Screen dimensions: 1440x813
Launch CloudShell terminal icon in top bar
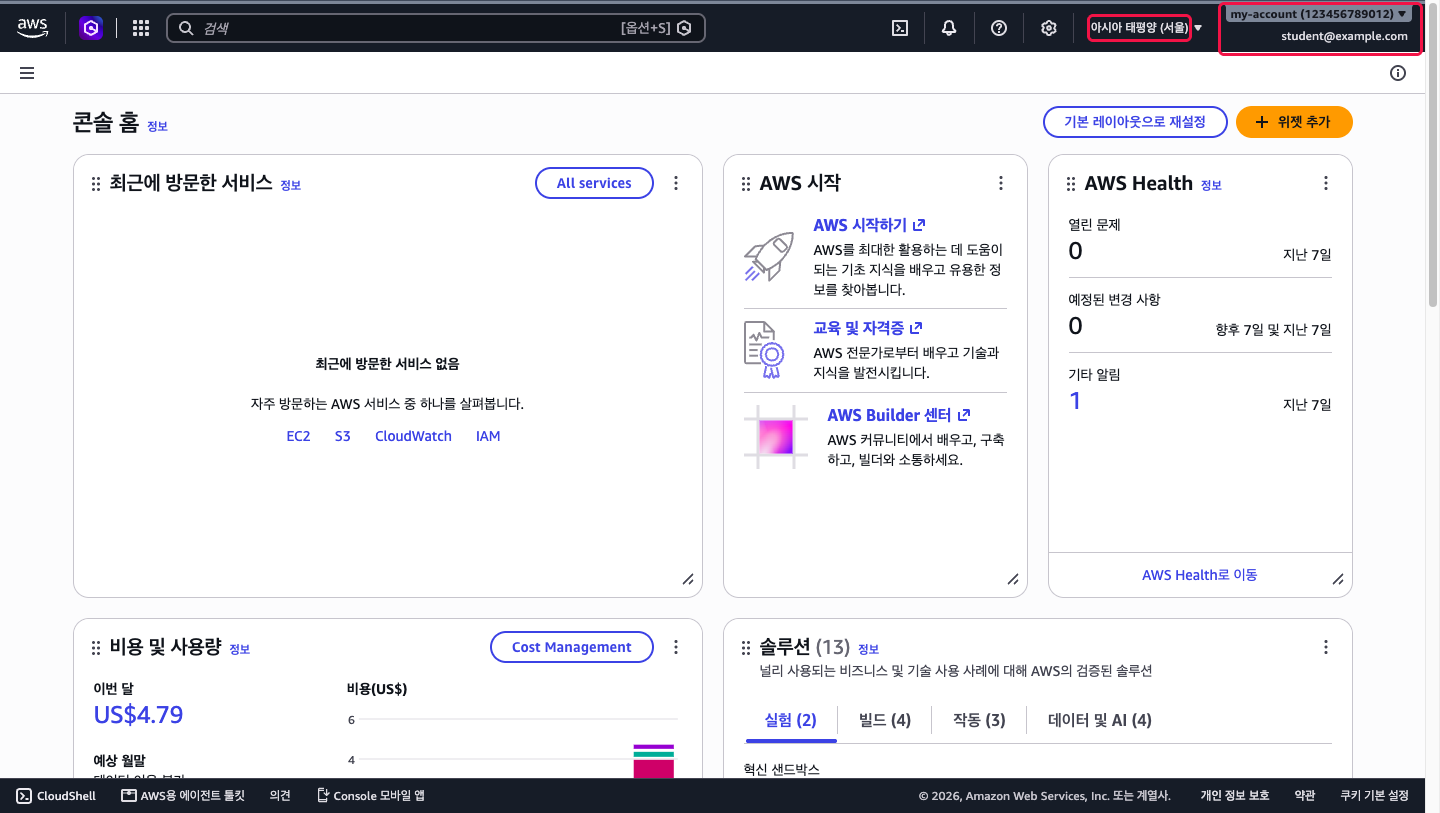click(900, 28)
